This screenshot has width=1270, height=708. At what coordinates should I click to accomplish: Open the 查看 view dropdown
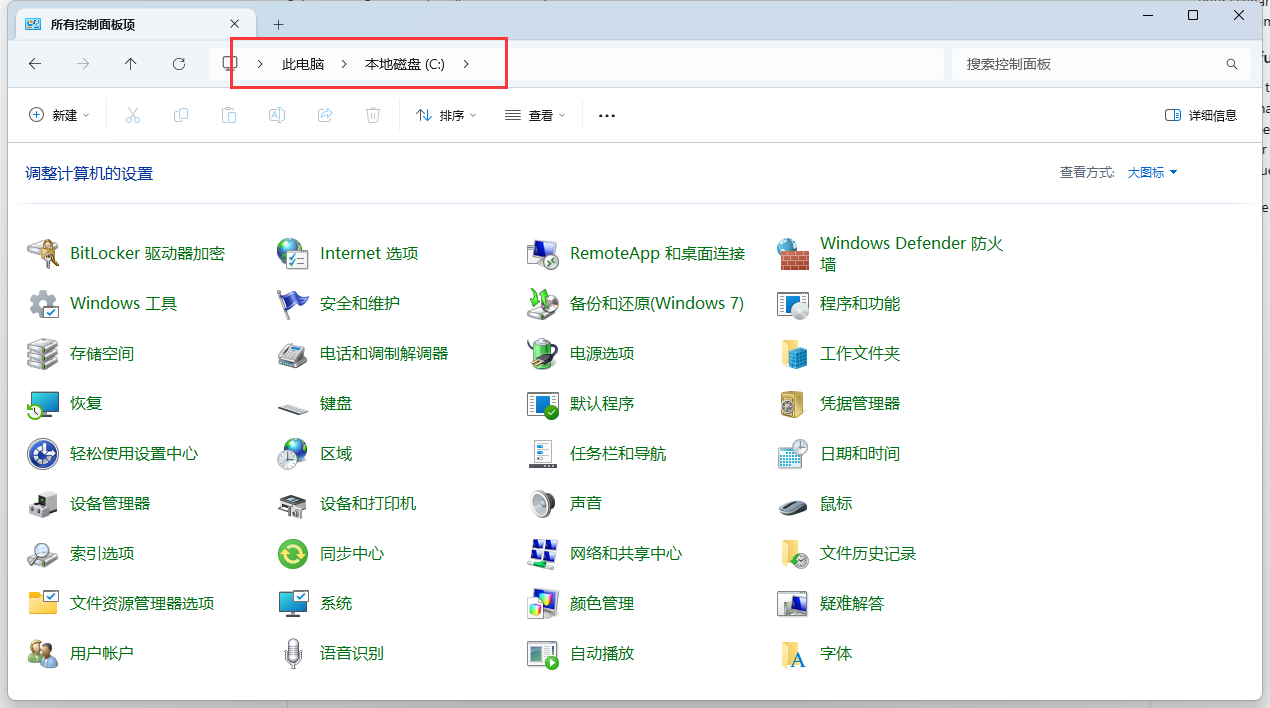pyautogui.click(x=535, y=116)
